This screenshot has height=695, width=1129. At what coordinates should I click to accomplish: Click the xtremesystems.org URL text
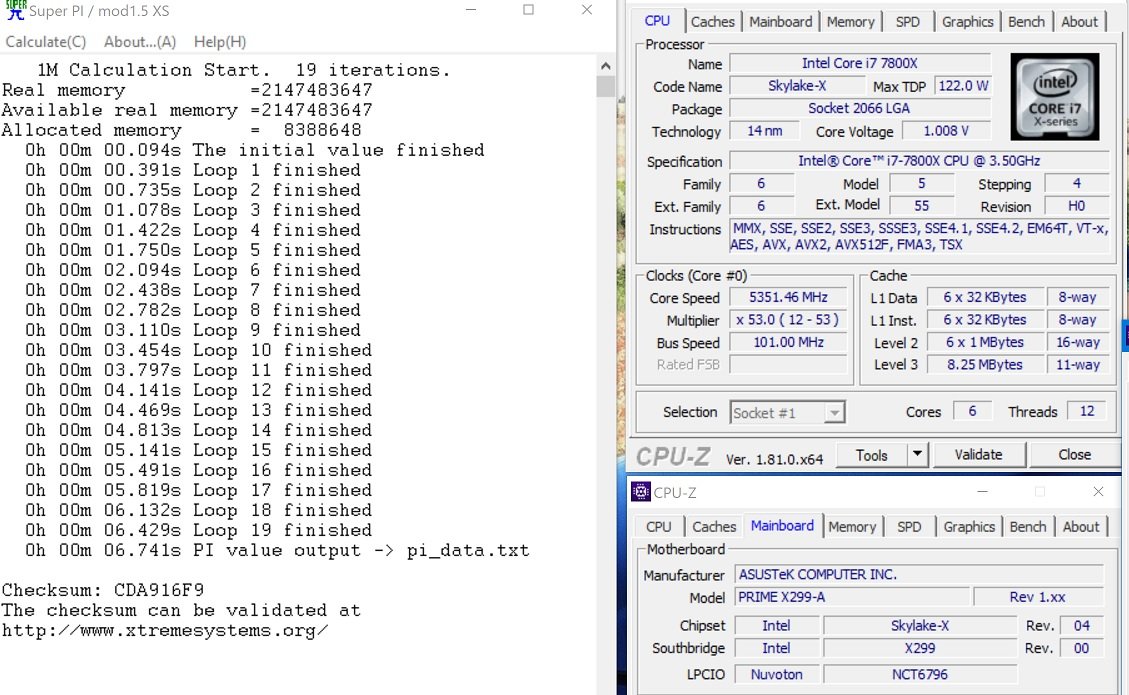(165, 631)
